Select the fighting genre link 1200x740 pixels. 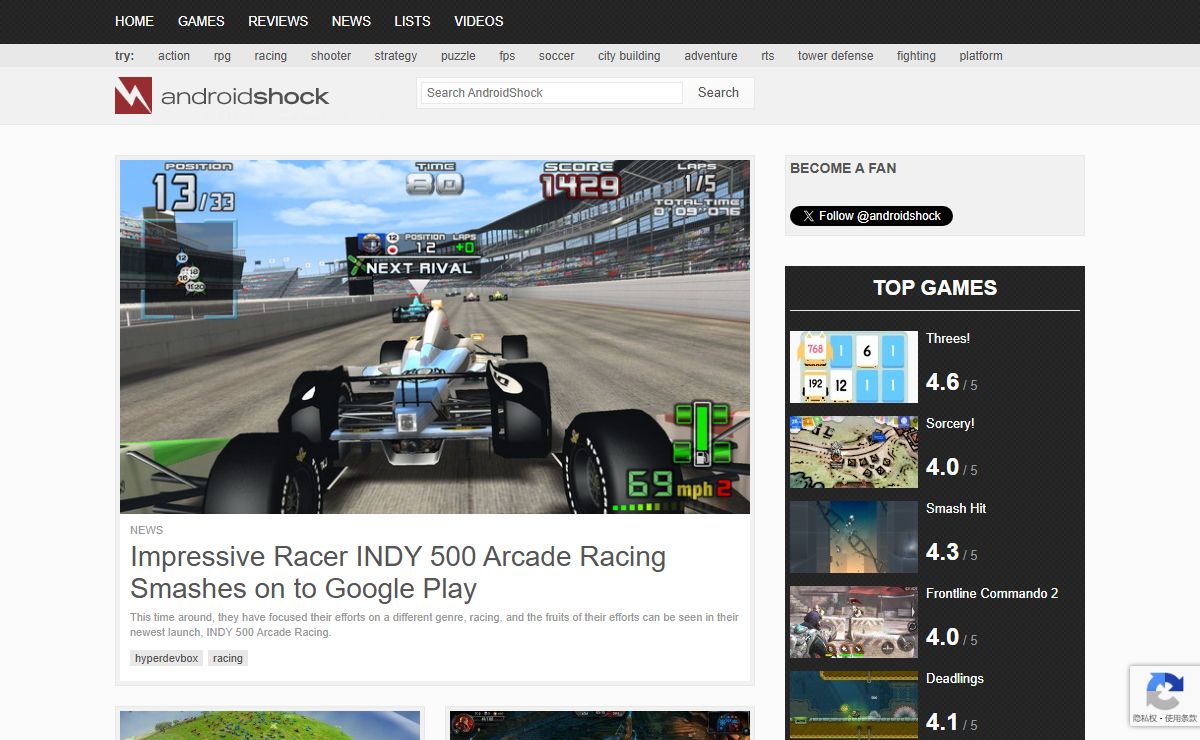916,56
